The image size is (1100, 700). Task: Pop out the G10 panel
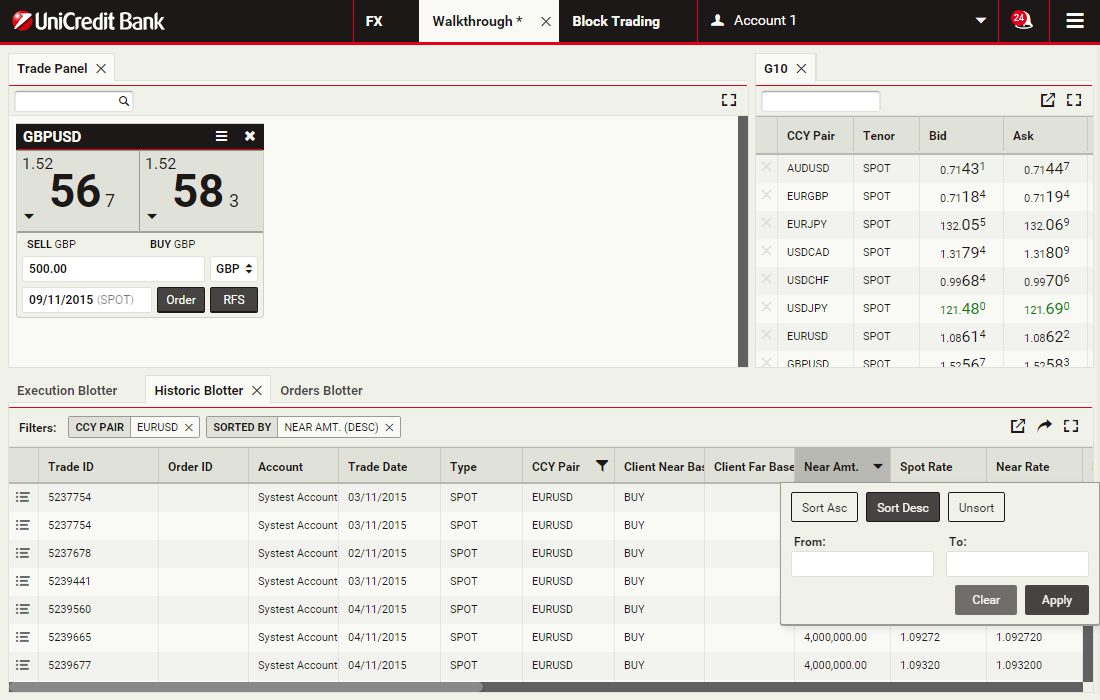1047,100
